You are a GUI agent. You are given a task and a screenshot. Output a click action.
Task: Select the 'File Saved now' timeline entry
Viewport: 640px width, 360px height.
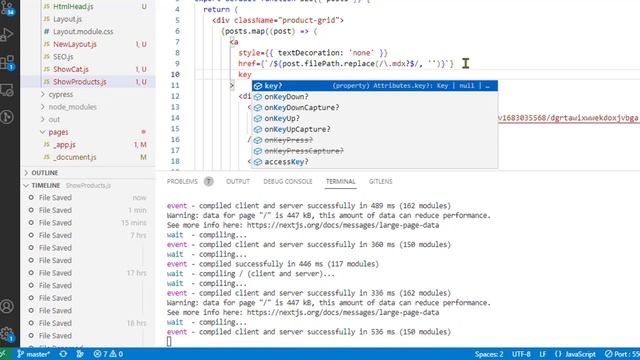coord(88,198)
